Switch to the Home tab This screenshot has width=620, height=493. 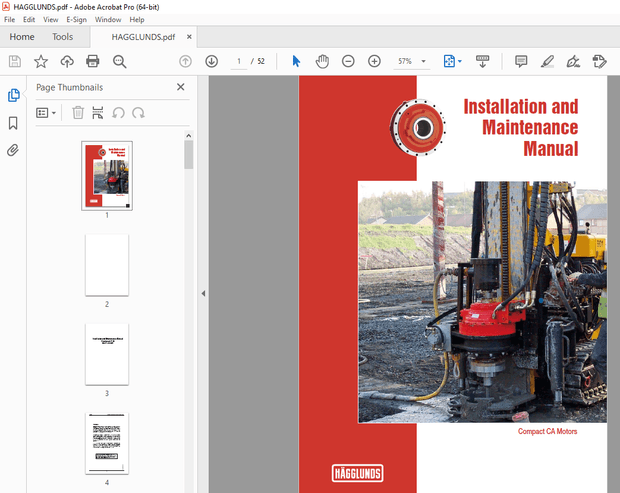point(22,37)
